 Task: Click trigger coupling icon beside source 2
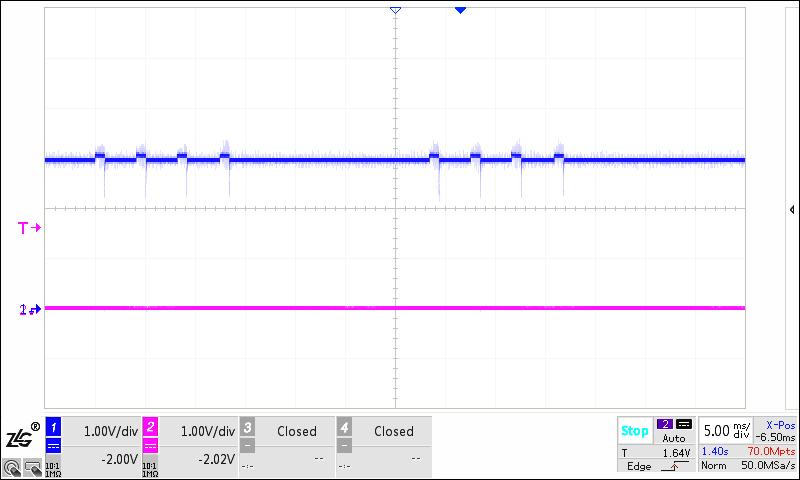pyautogui.click(x=684, y=424)
